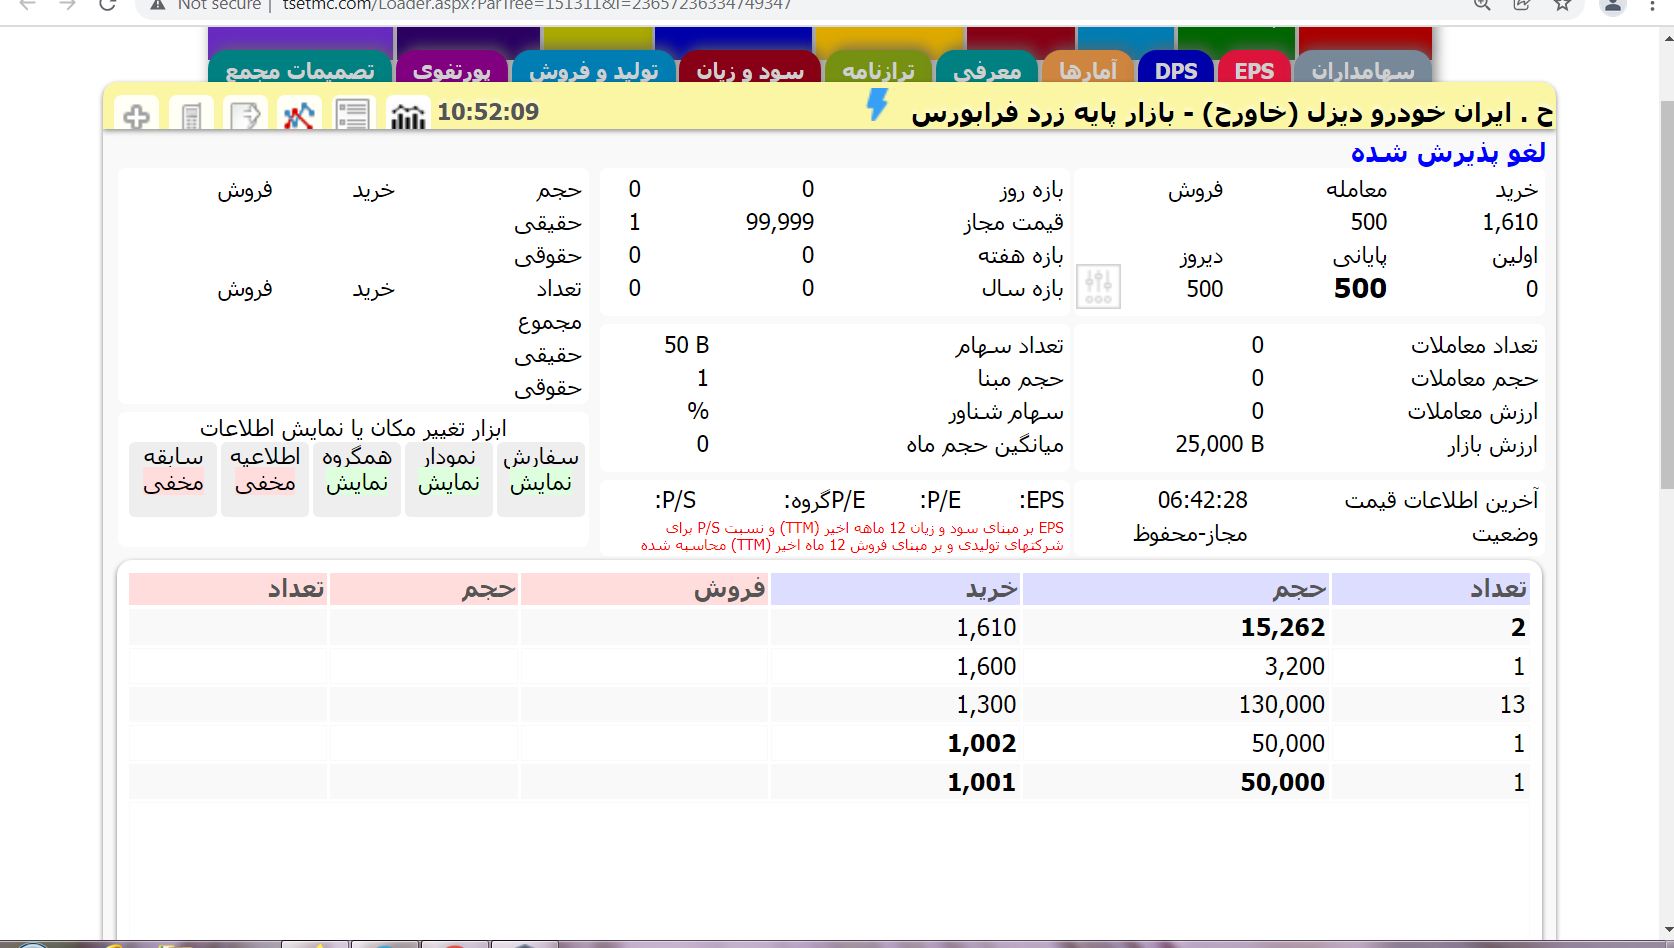Click the red EPS TTM footnote text
1674x948 pixels.
tap(852, 536)
